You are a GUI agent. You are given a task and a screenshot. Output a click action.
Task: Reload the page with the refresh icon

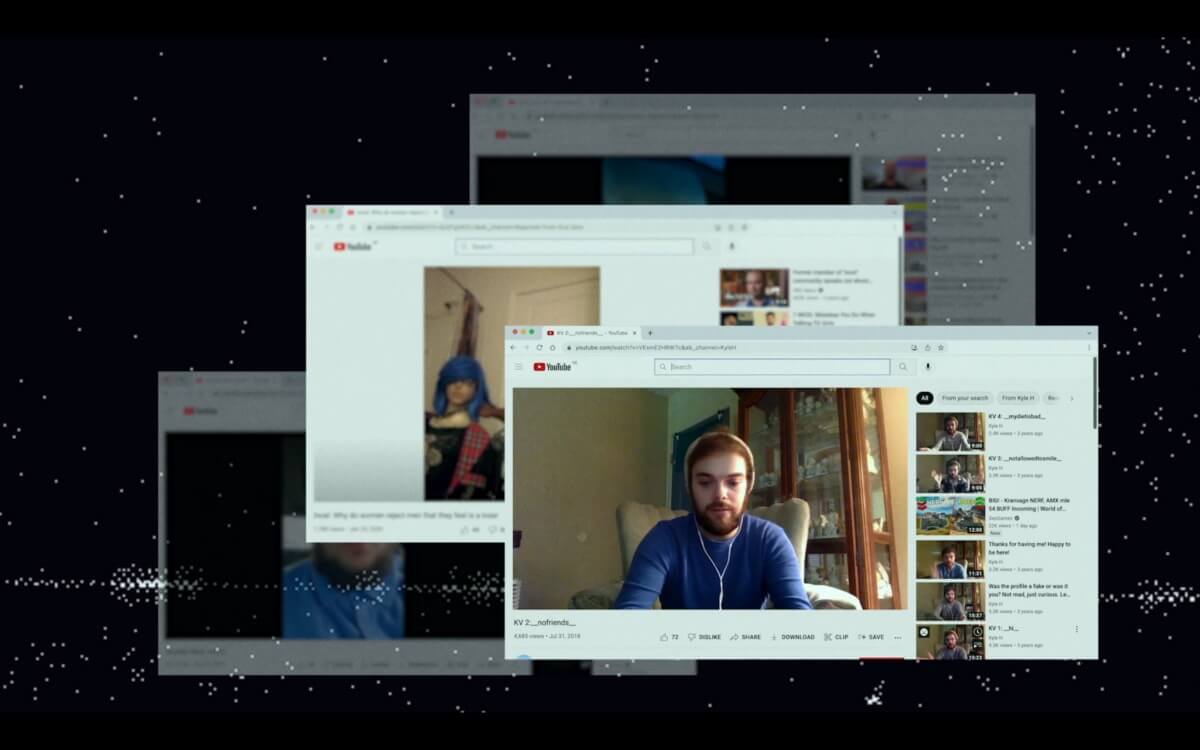click(539, 347)
